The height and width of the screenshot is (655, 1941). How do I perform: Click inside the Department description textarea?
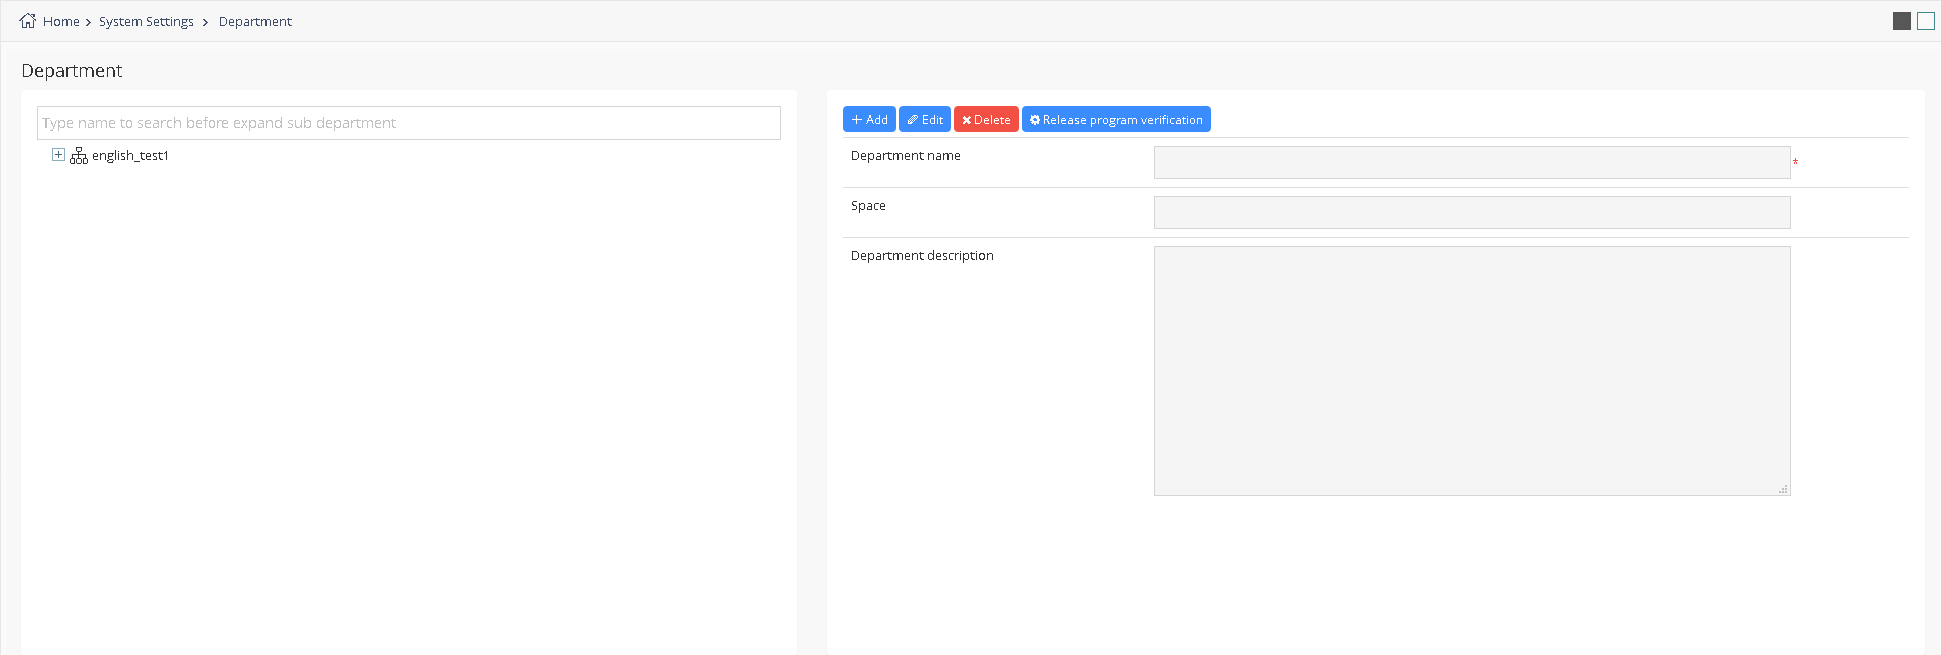(x=1471, y=370)
